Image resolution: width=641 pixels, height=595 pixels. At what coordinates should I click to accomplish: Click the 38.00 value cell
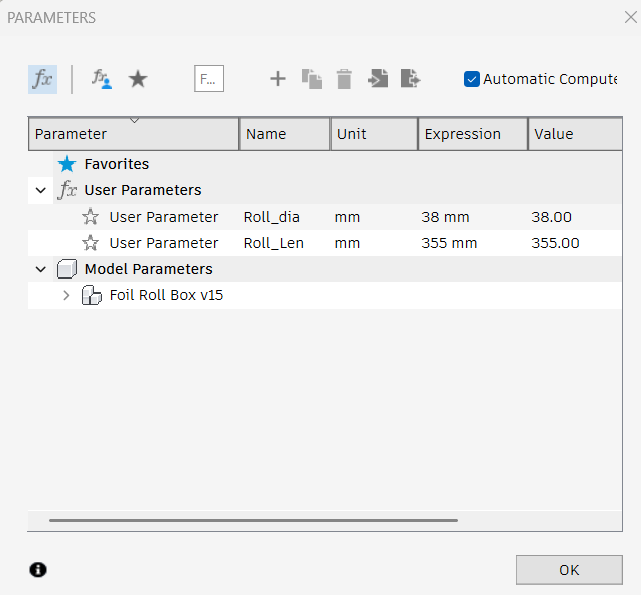[551, 217]
